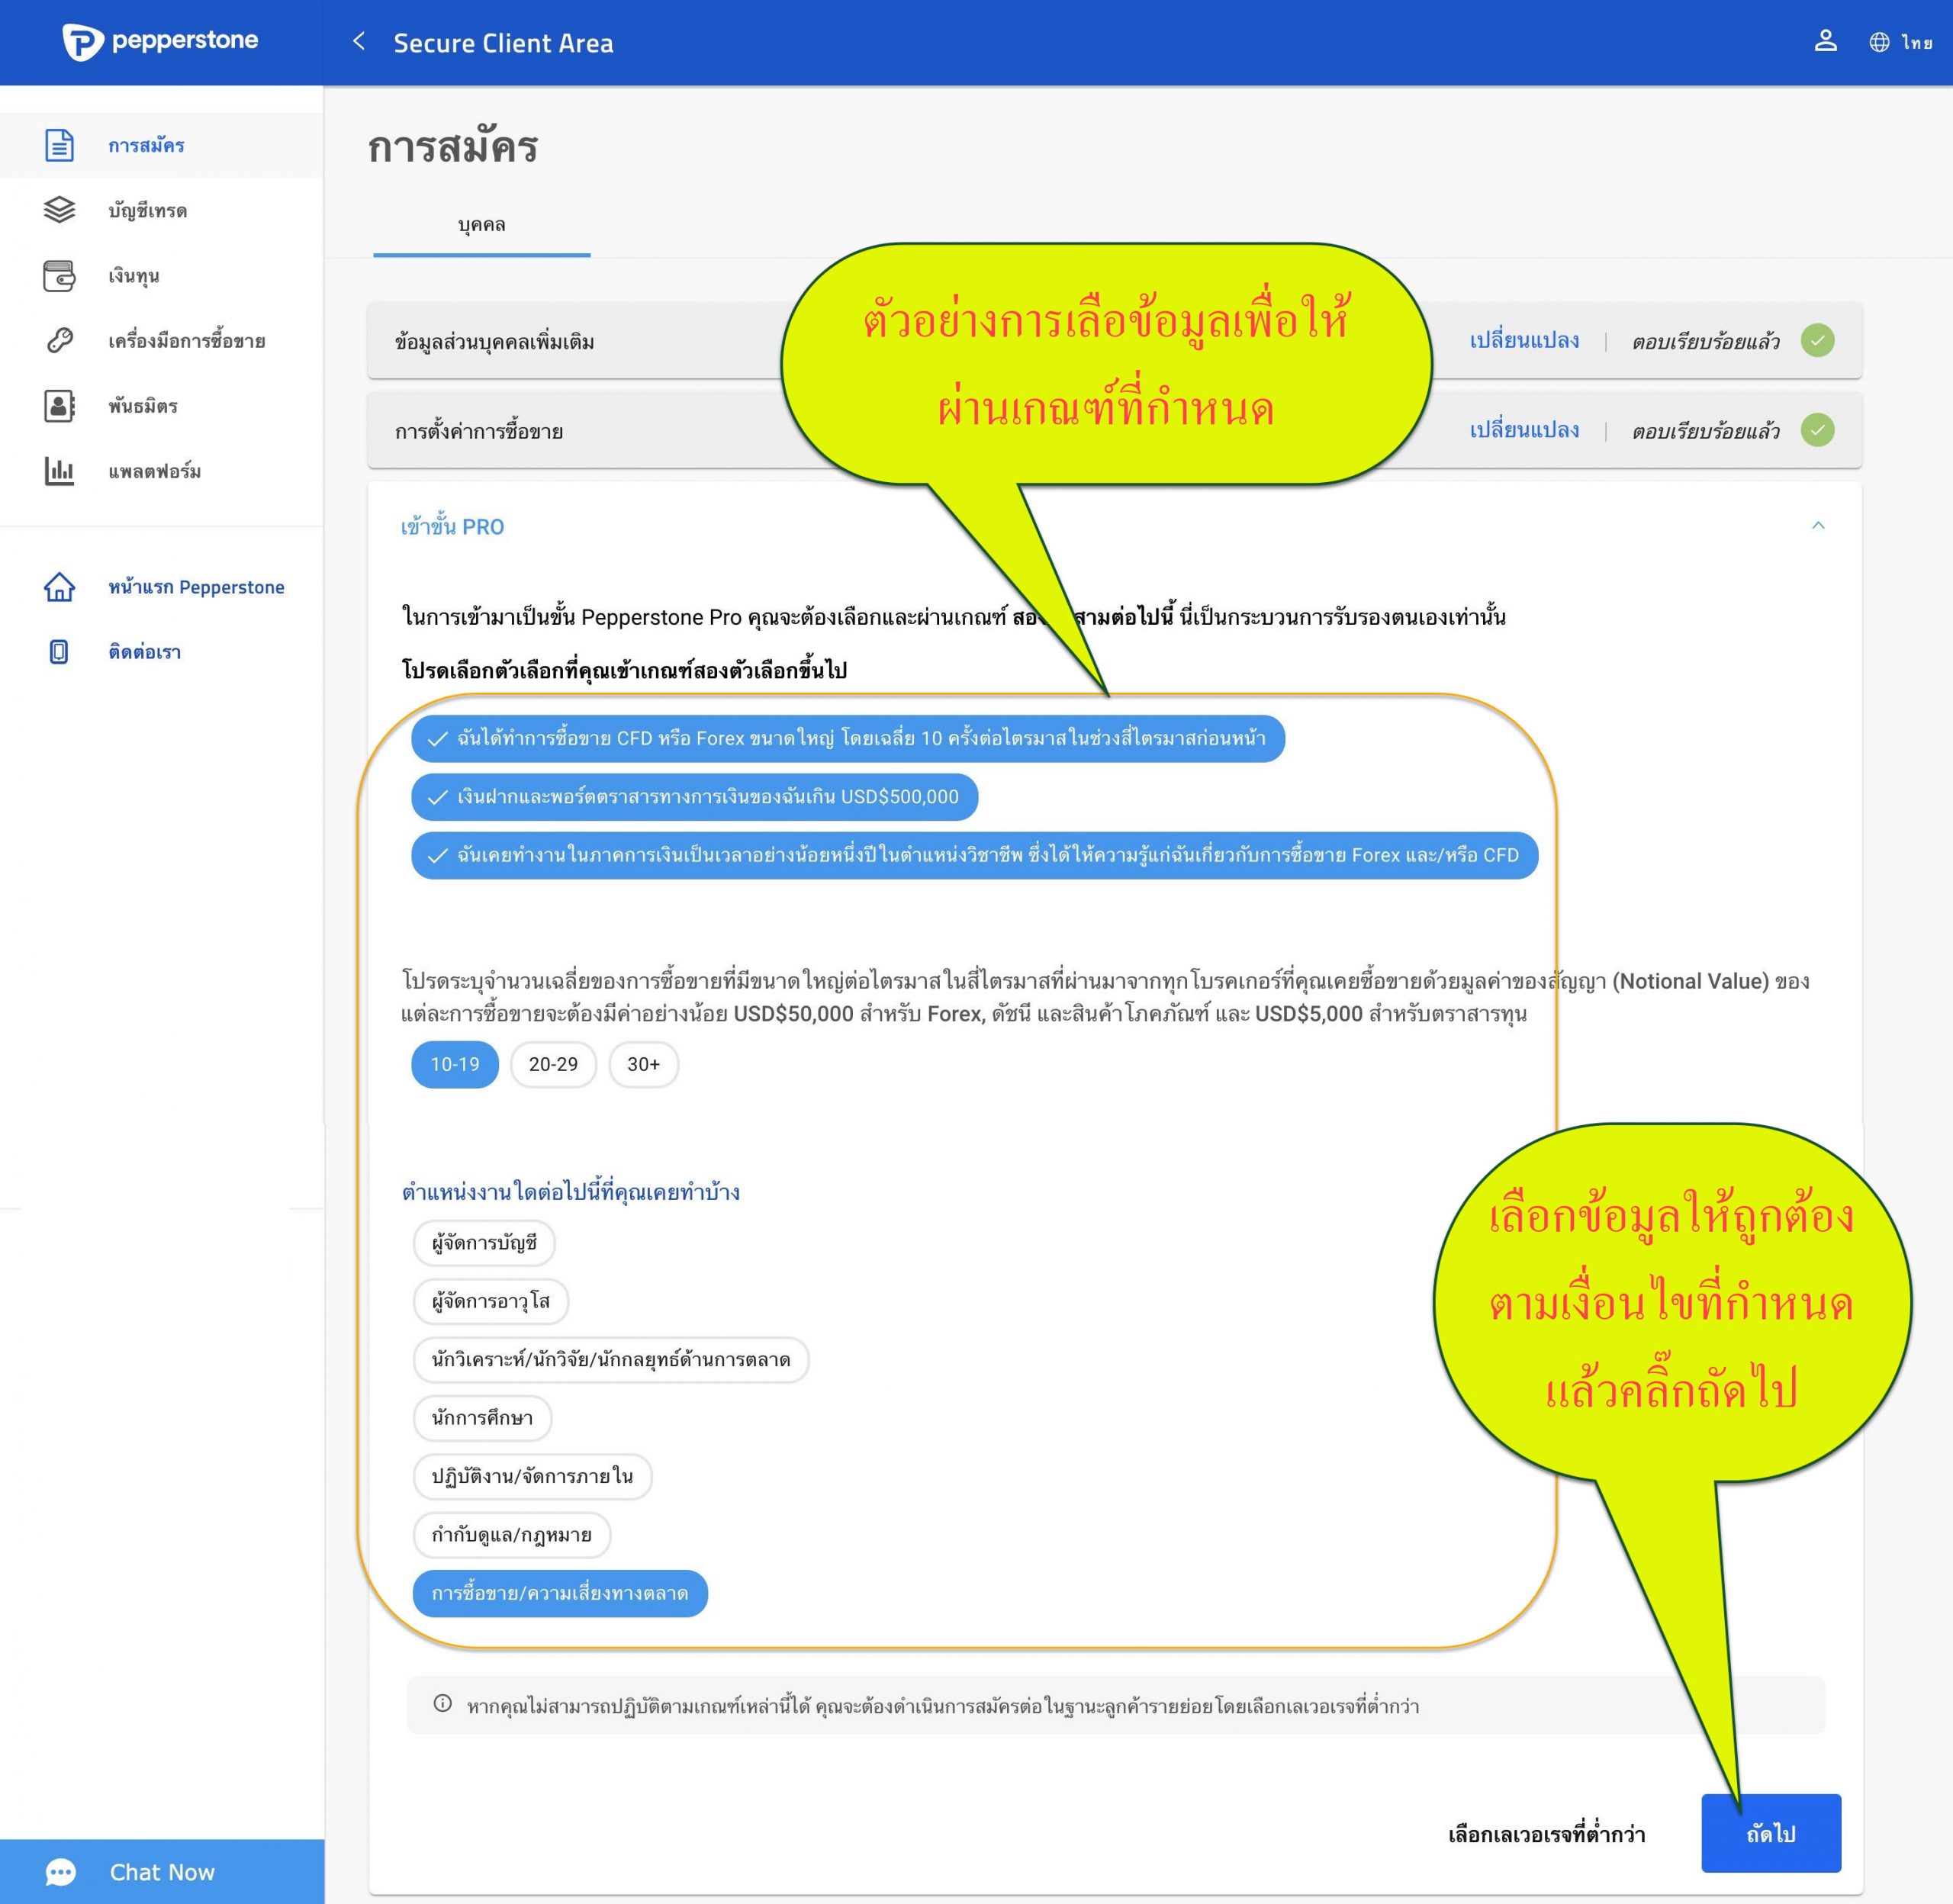Screen dimensions: 1953x1904
Task: Click the trading tools wrench icon
Action: coord(59,341)
